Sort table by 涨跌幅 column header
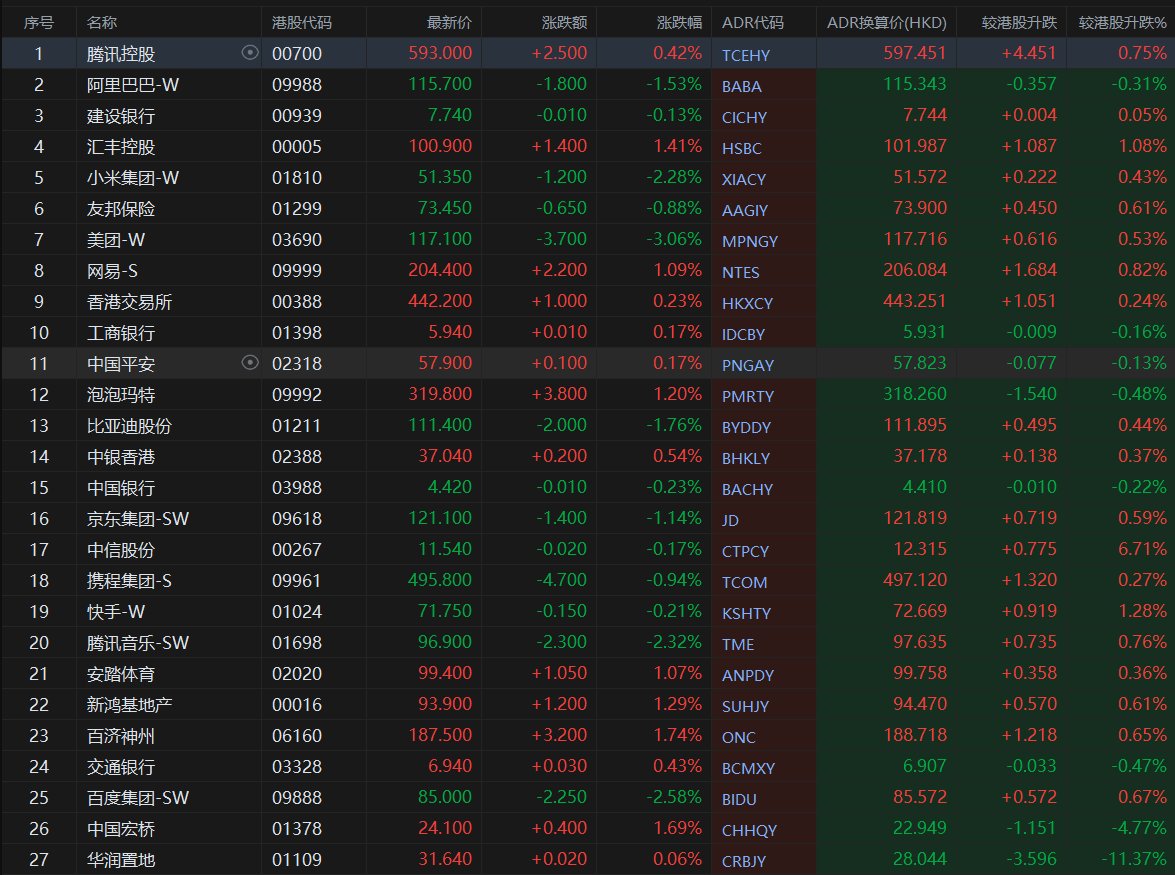Viewport: 1175px width, 875px height. tap(680, 22)
